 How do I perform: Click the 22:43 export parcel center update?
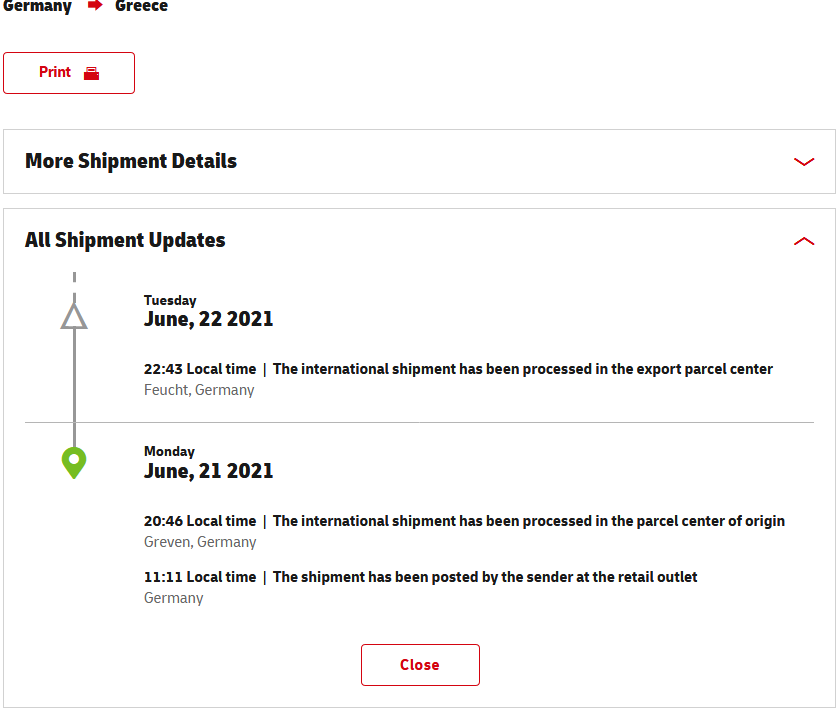click(458, 369)
